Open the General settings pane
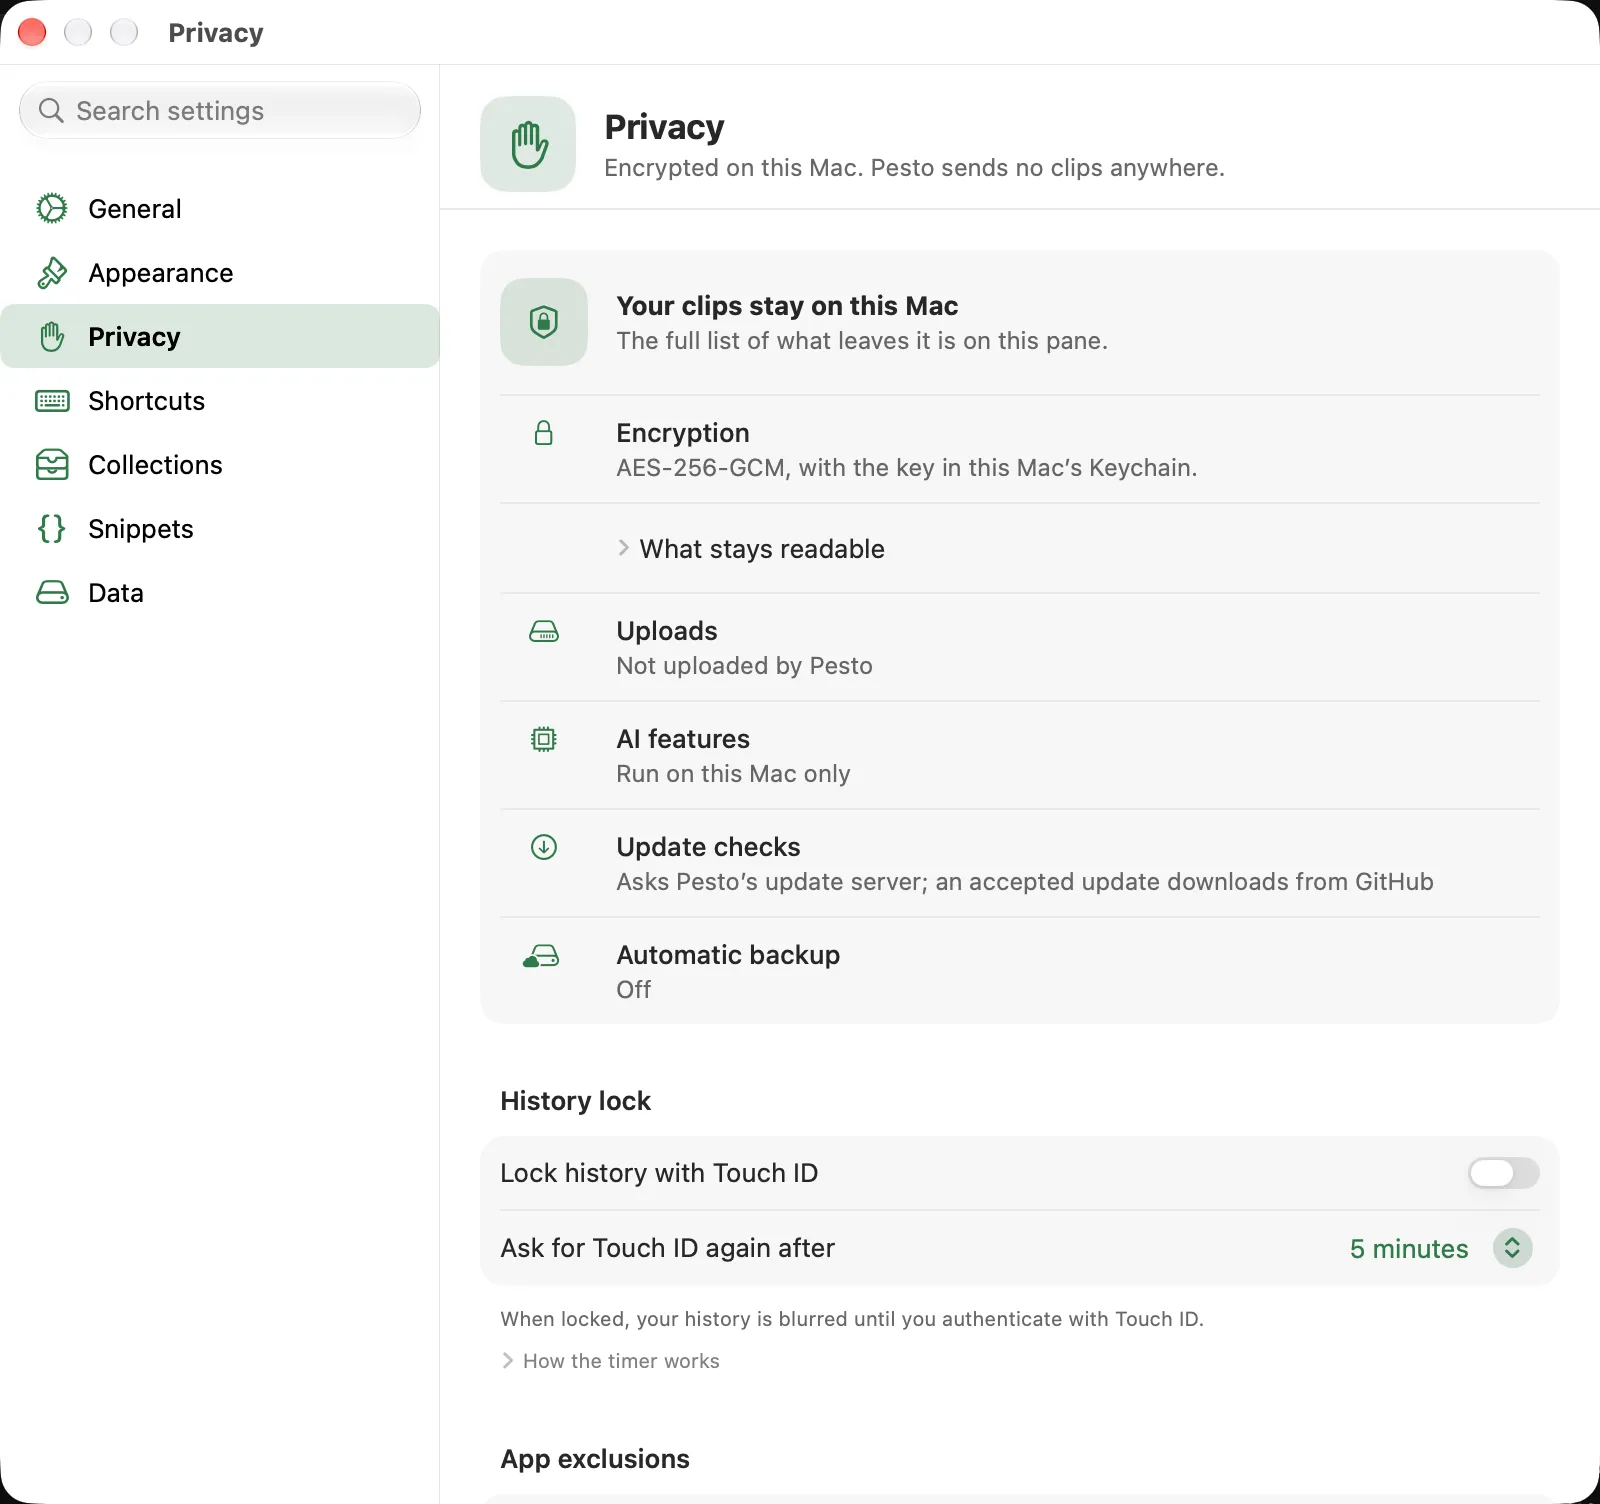Viewport: 1600px width, 1504px height. 220,208
